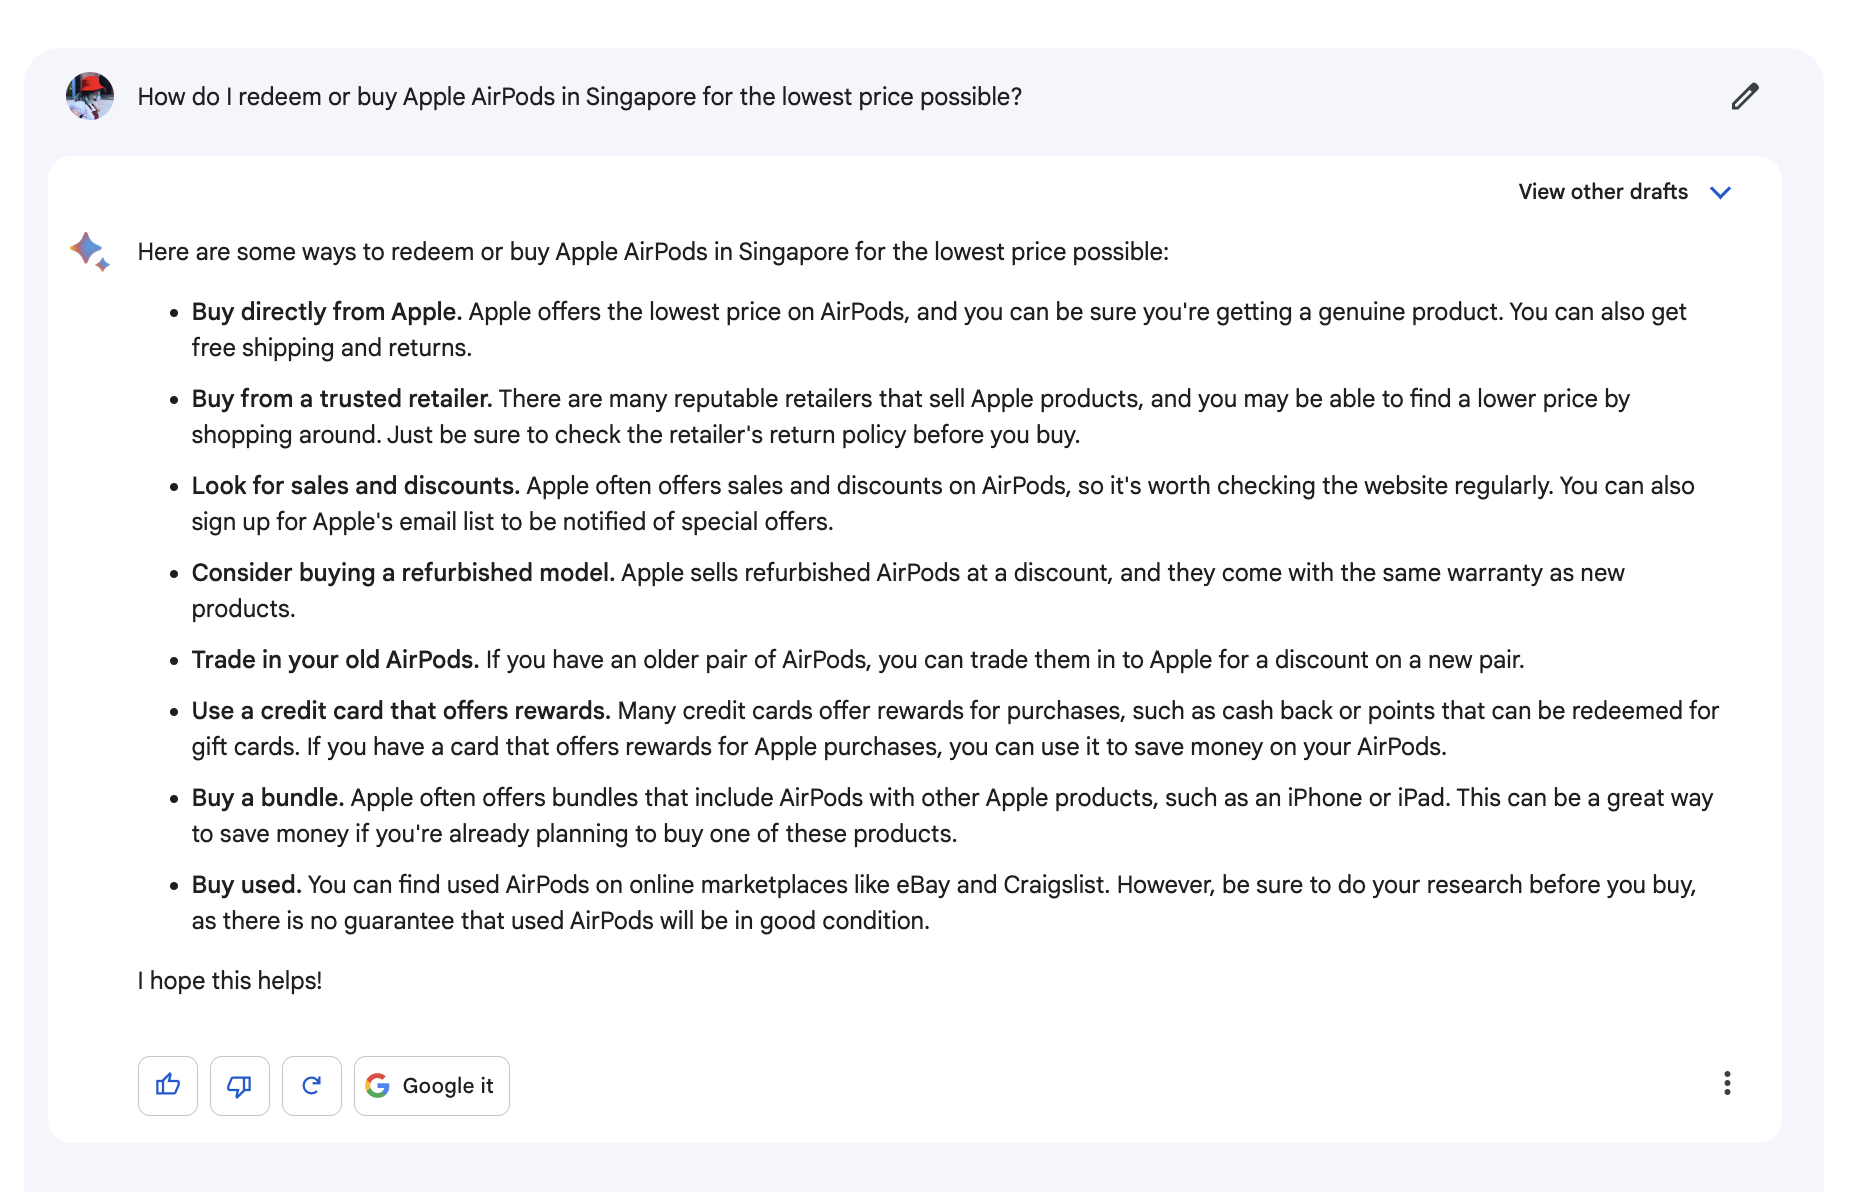Click the pencil edit prompt icon
The width and height of the screenshot is (1854, 1192).
point(1745,96)
